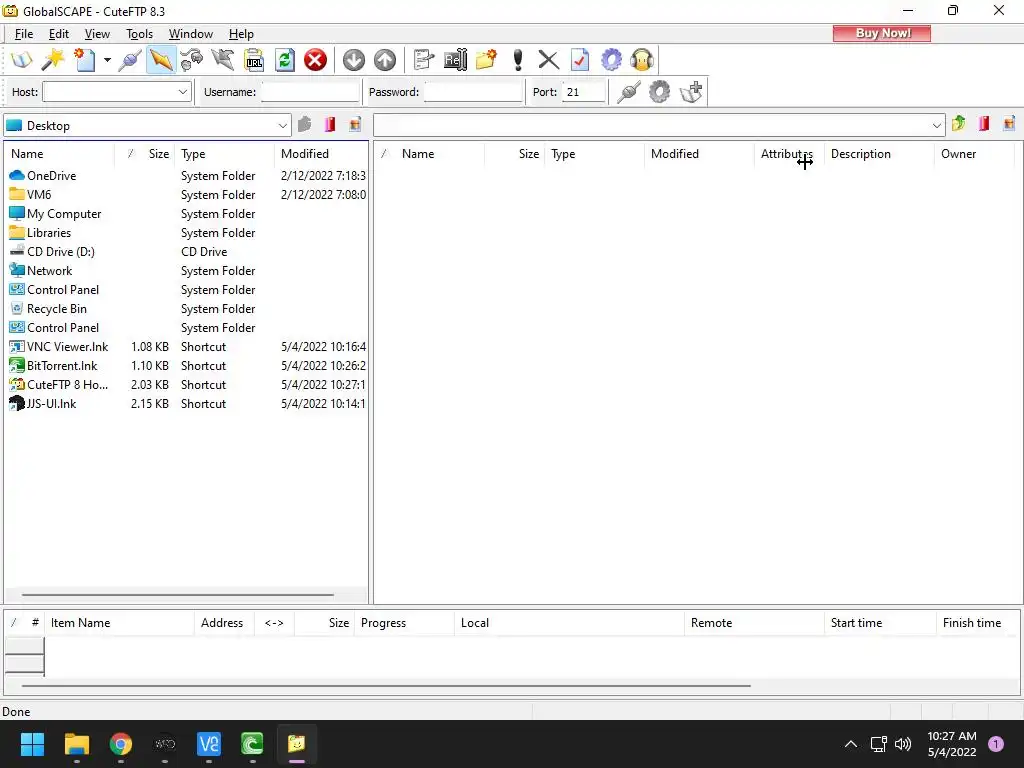Select the Recycle Bin item

tap(48, 309)
